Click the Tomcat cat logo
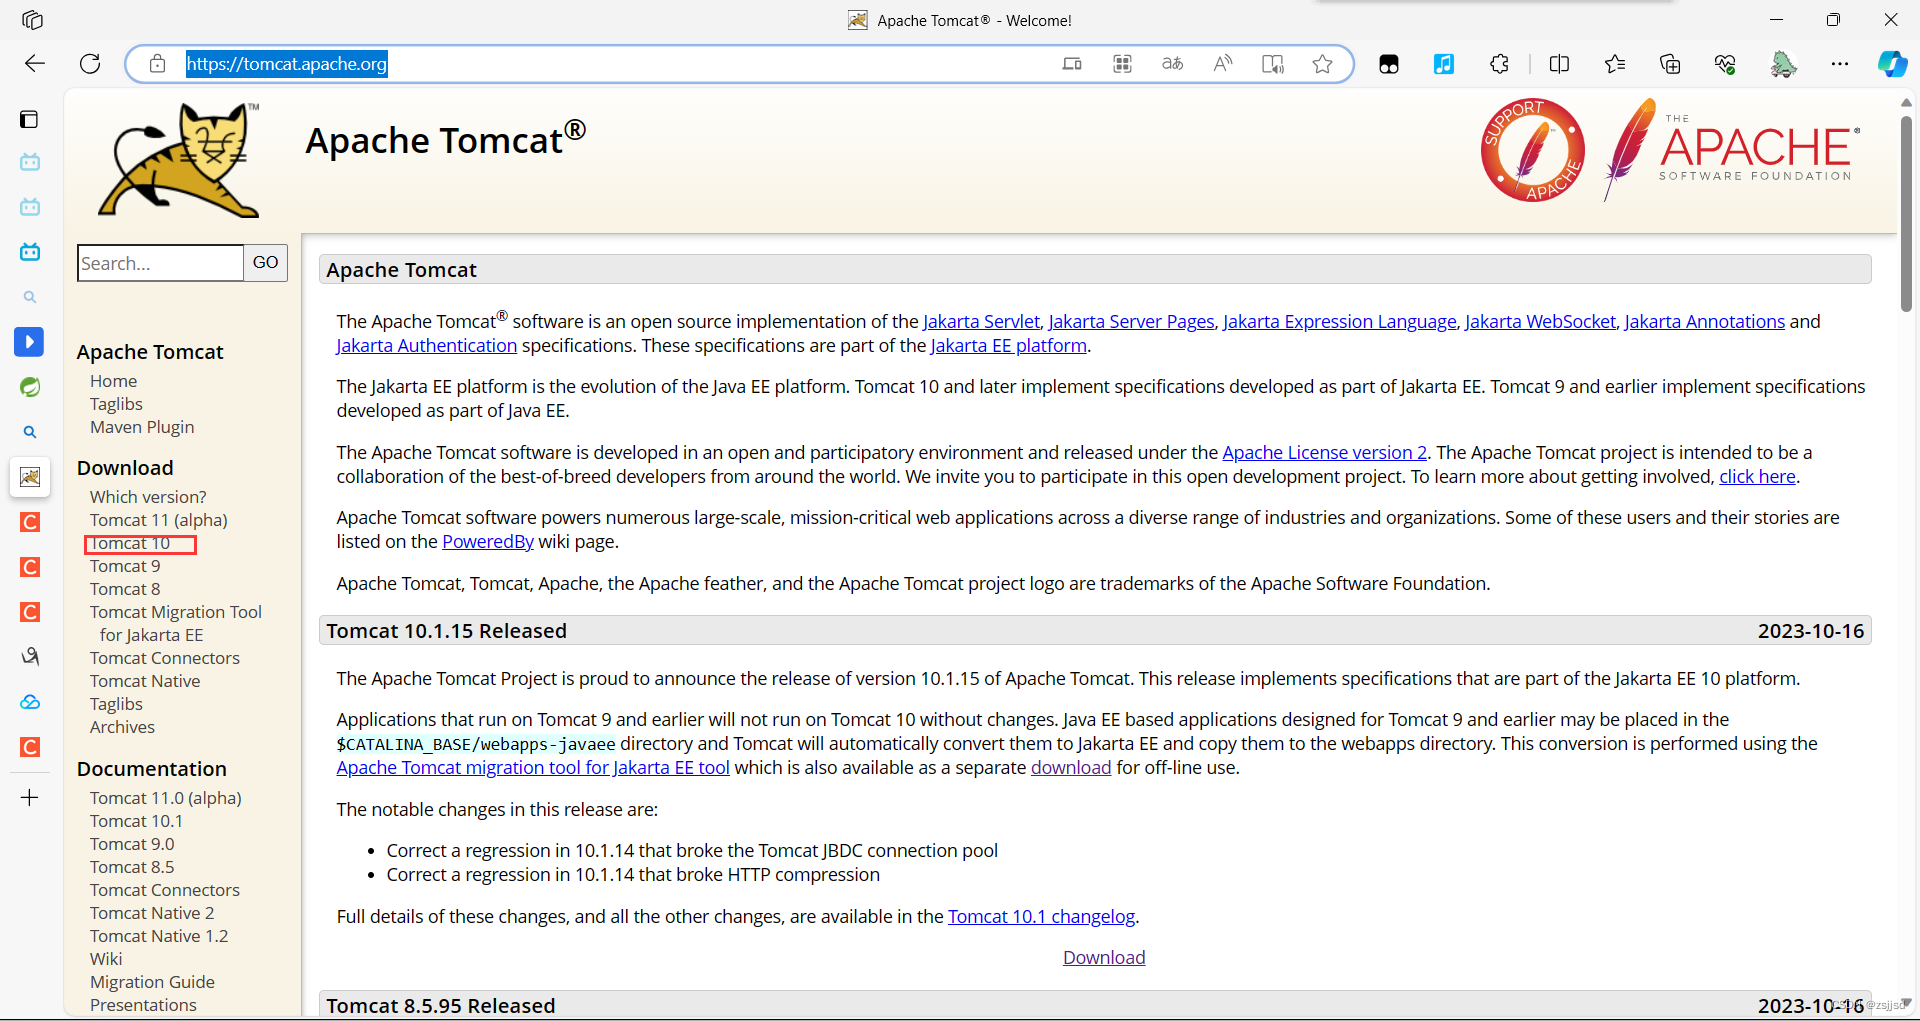 179,160
